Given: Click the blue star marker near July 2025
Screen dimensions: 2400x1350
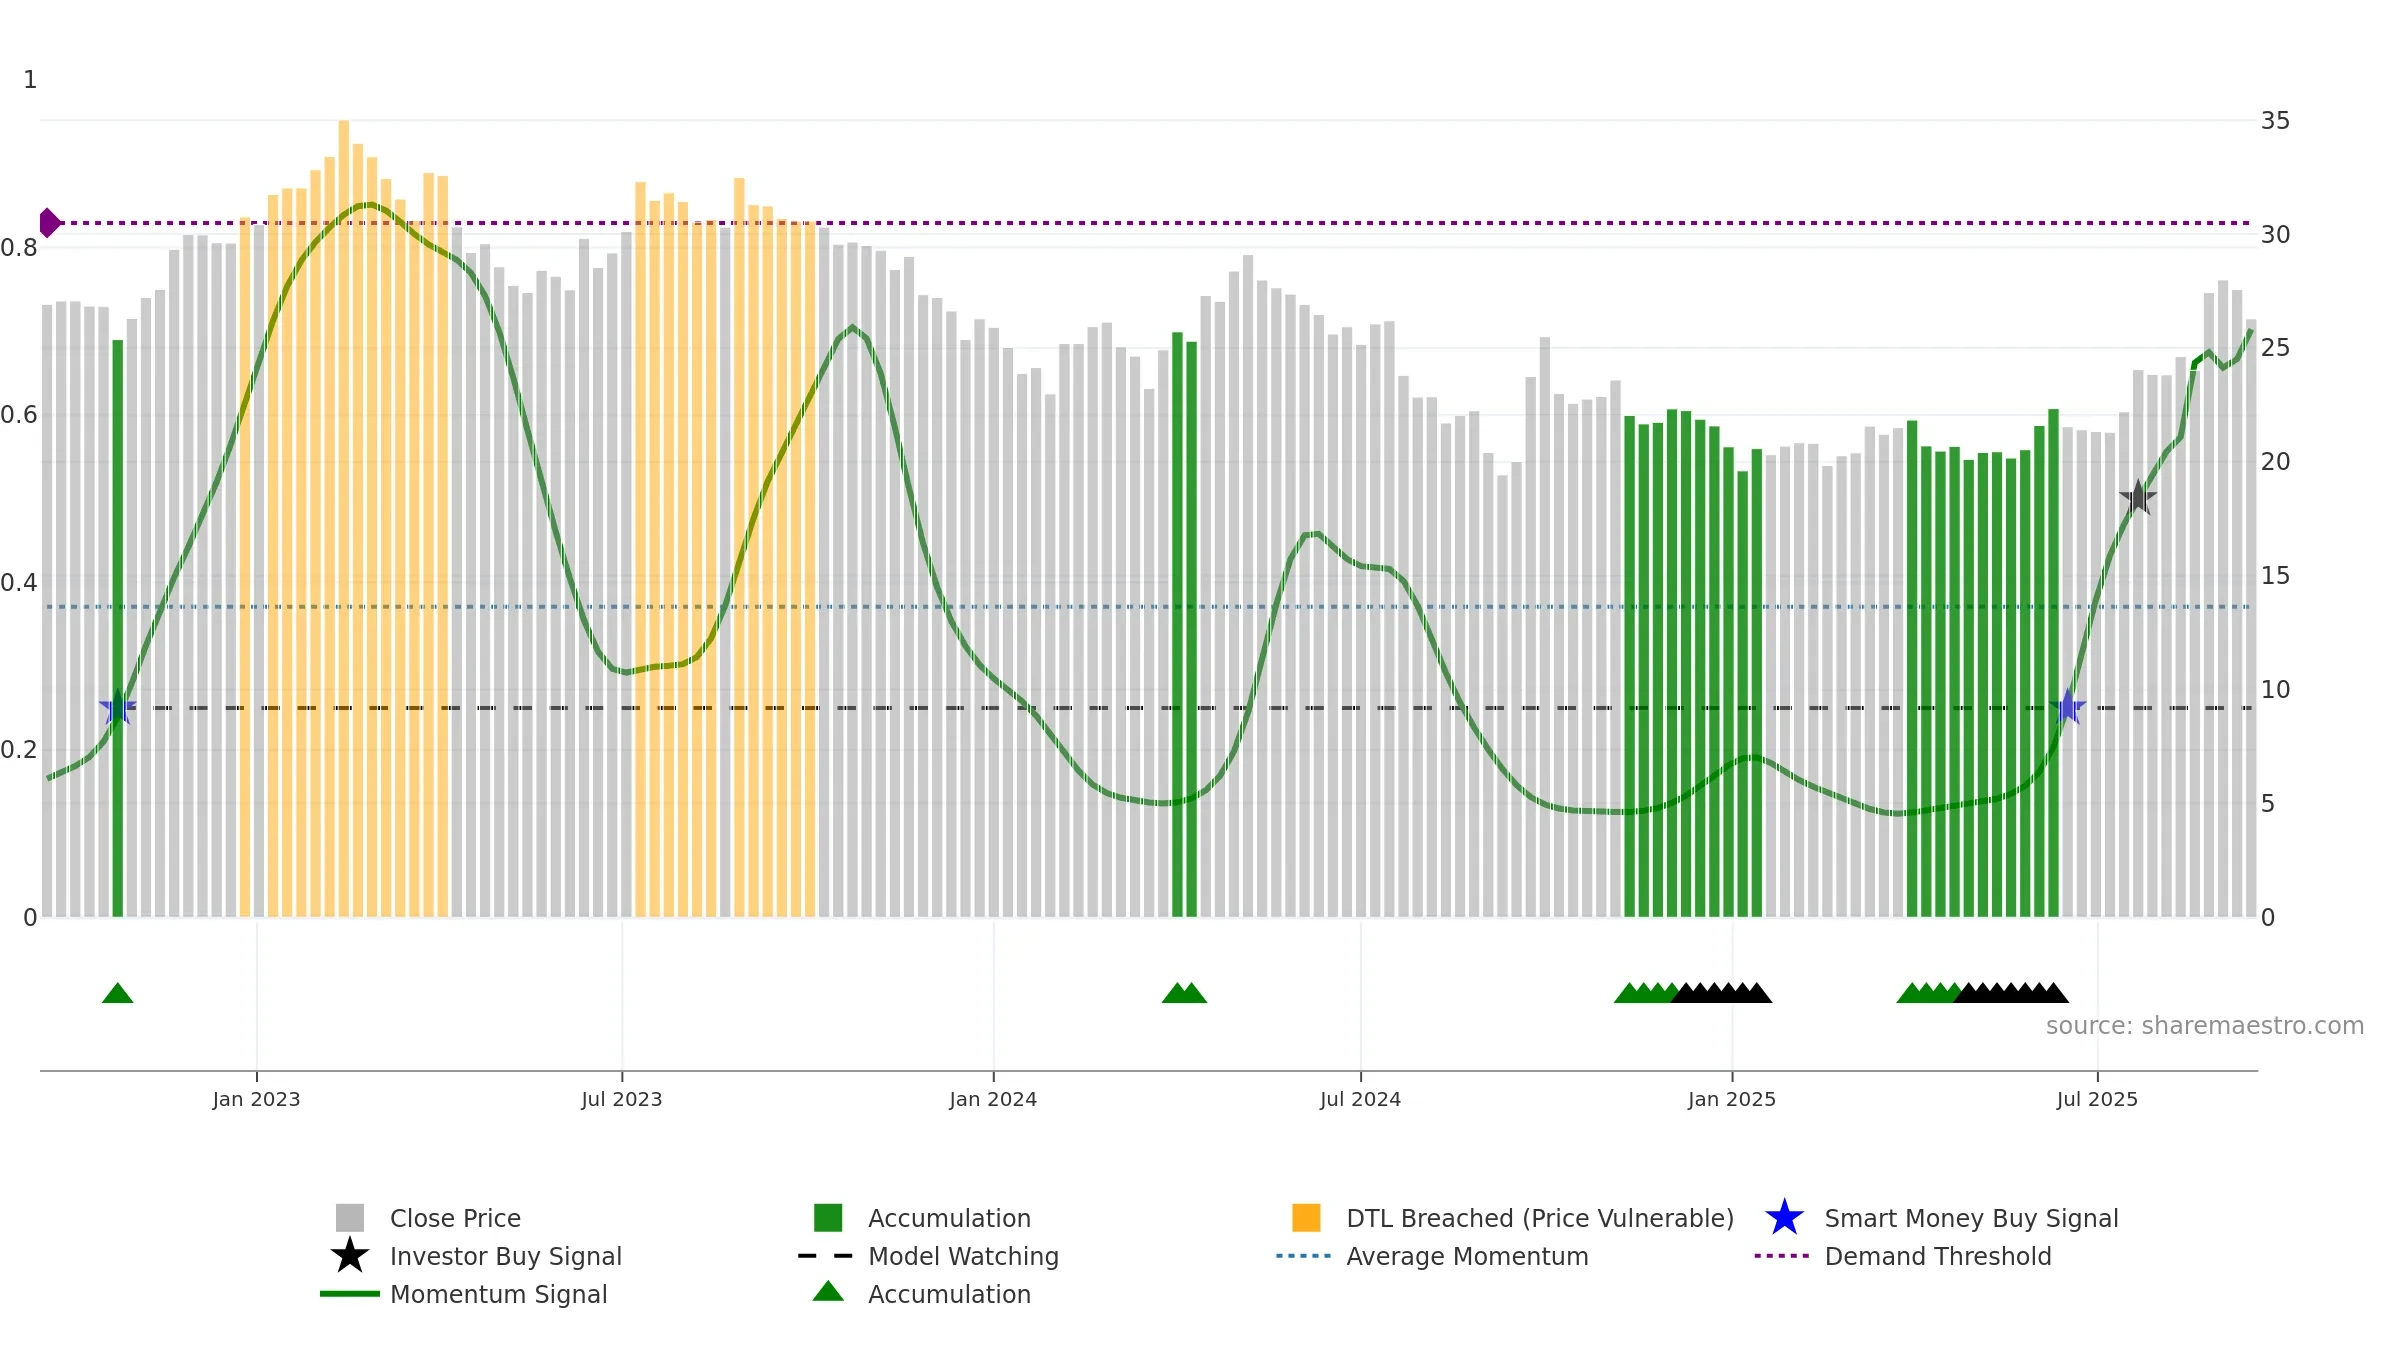Looking at the screenshot, I should click(2067, 708).
